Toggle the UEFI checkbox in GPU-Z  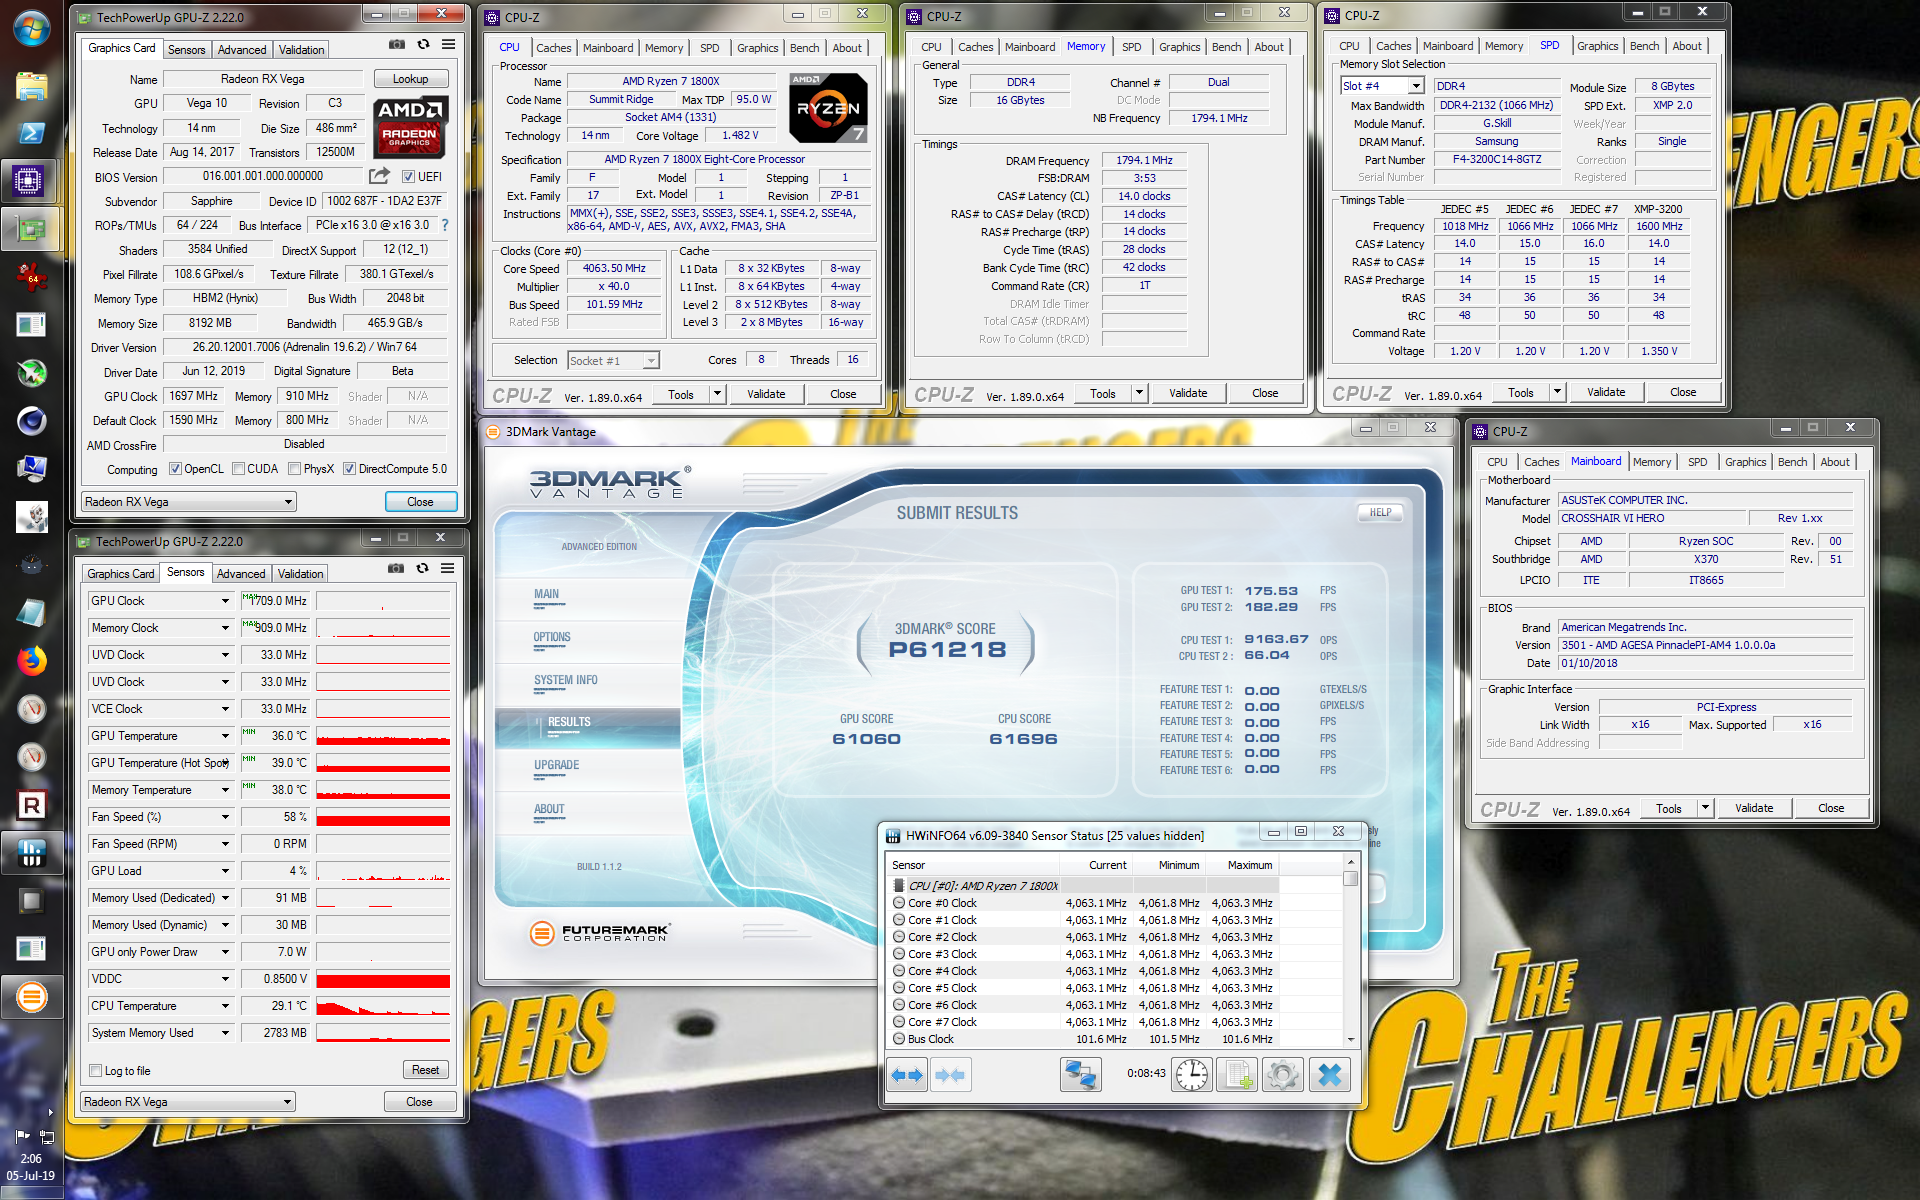[408, 177]
